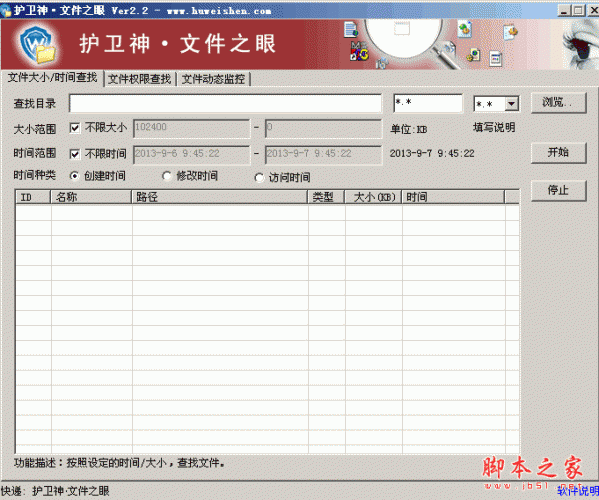Sort results by the ID column header
Screen dimensions: 599x500
33,197
